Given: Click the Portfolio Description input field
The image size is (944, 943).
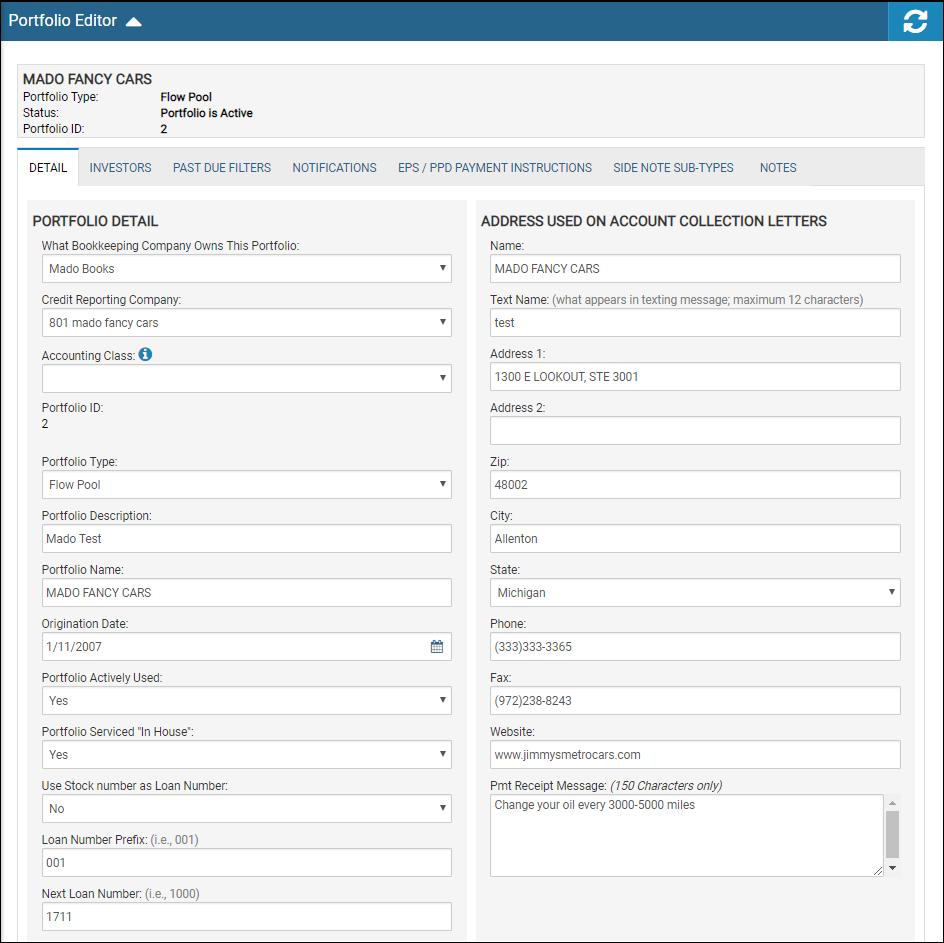Looking at the screenshot, I should tap(247, 539).
